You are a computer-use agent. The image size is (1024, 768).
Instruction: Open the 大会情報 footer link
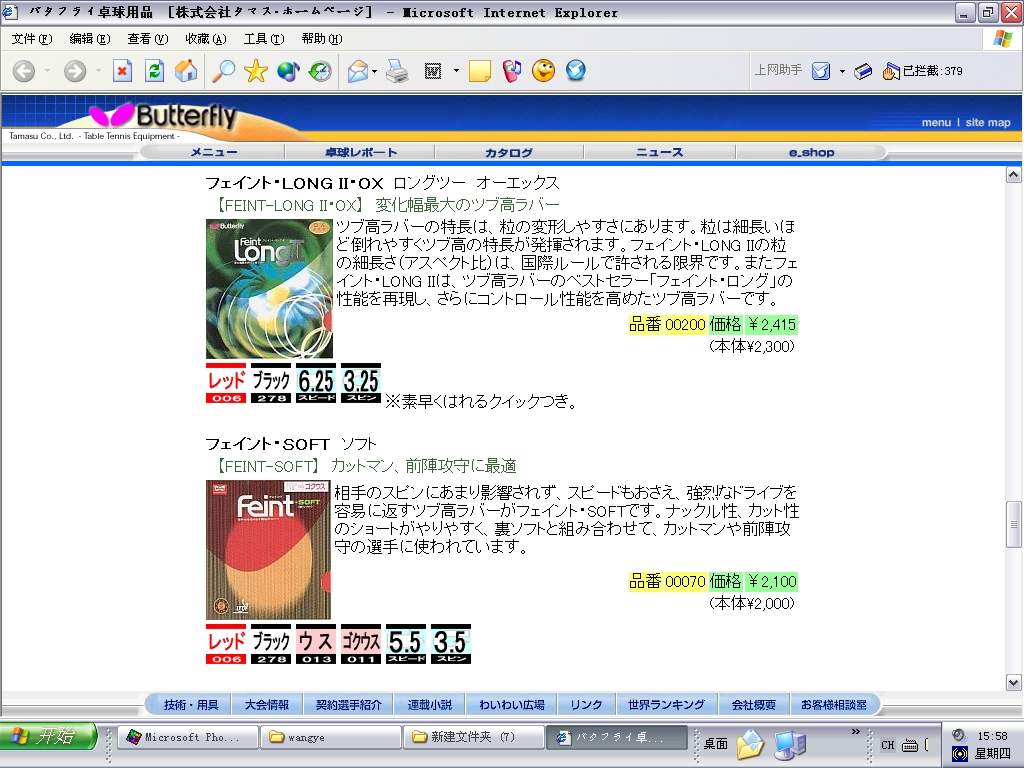pyautogui.click(x=266, y=705)
